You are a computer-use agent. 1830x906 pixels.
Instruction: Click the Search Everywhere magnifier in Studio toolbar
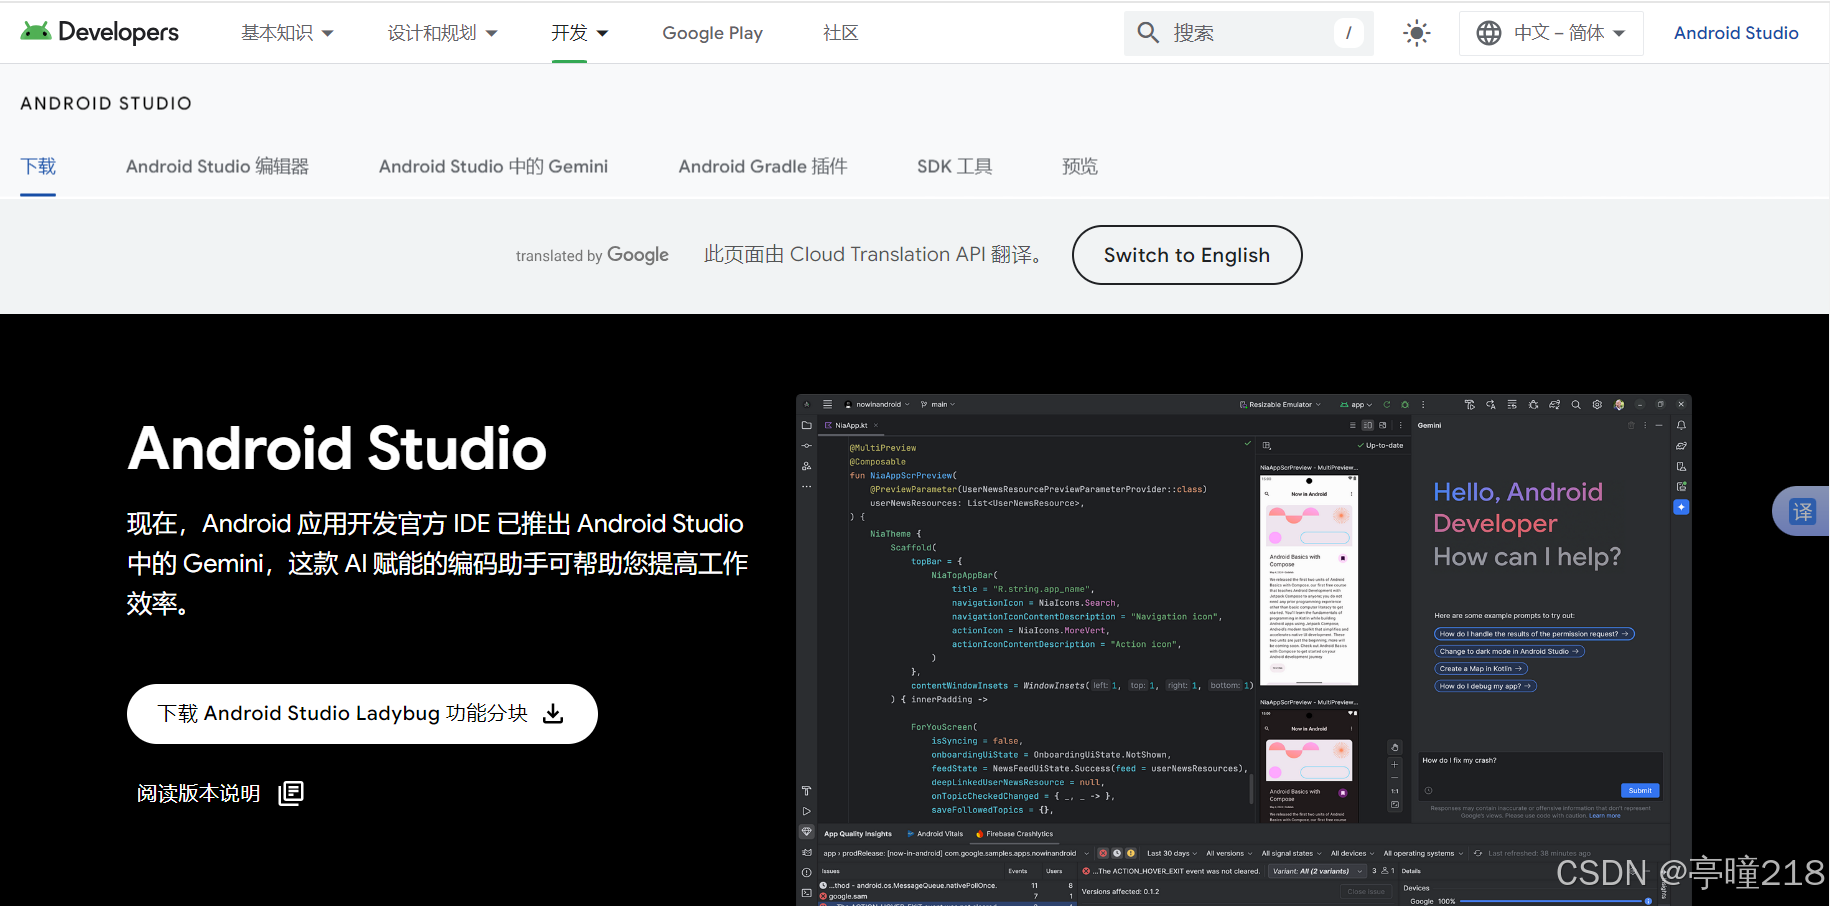(x=1575, y=404)
